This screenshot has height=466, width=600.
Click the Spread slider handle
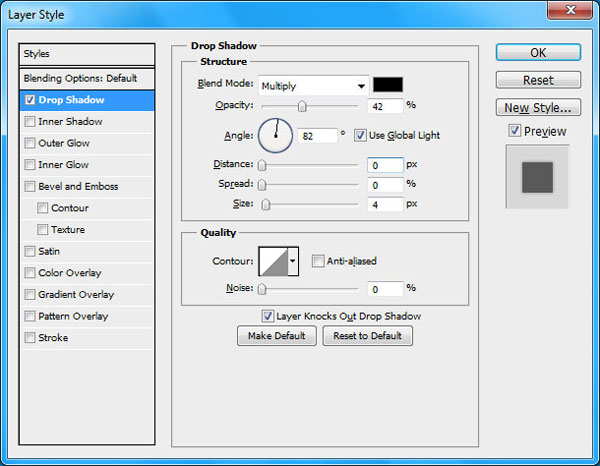click(x=262, y=185)
